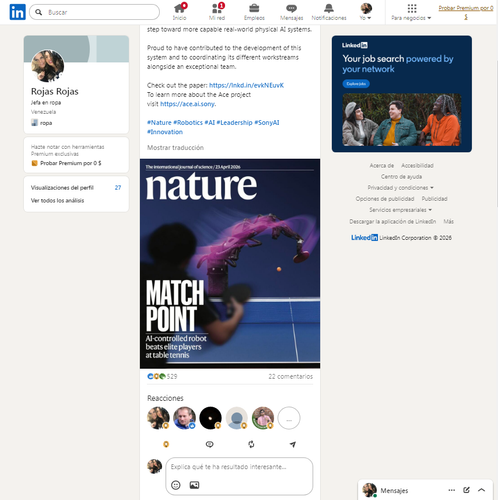Open Ver todos los análisis
Screen dimensions: 498x500
click(57, 201)
